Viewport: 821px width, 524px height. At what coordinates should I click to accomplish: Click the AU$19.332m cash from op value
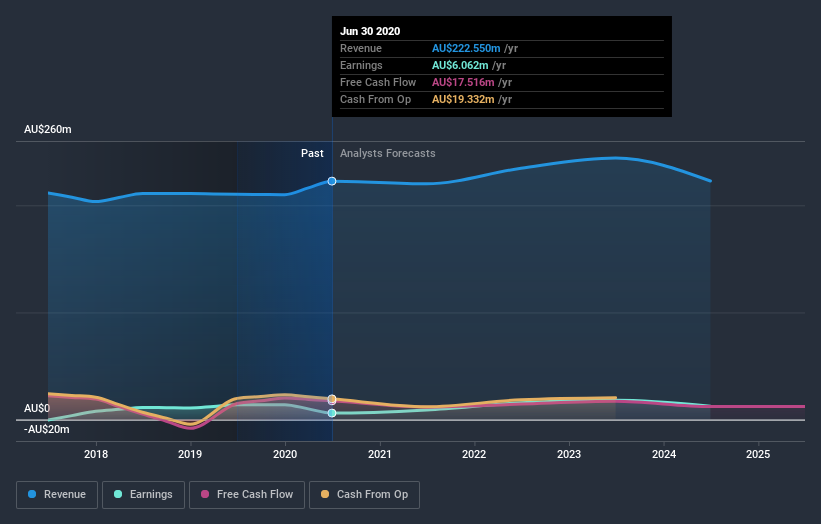(463, 99)
